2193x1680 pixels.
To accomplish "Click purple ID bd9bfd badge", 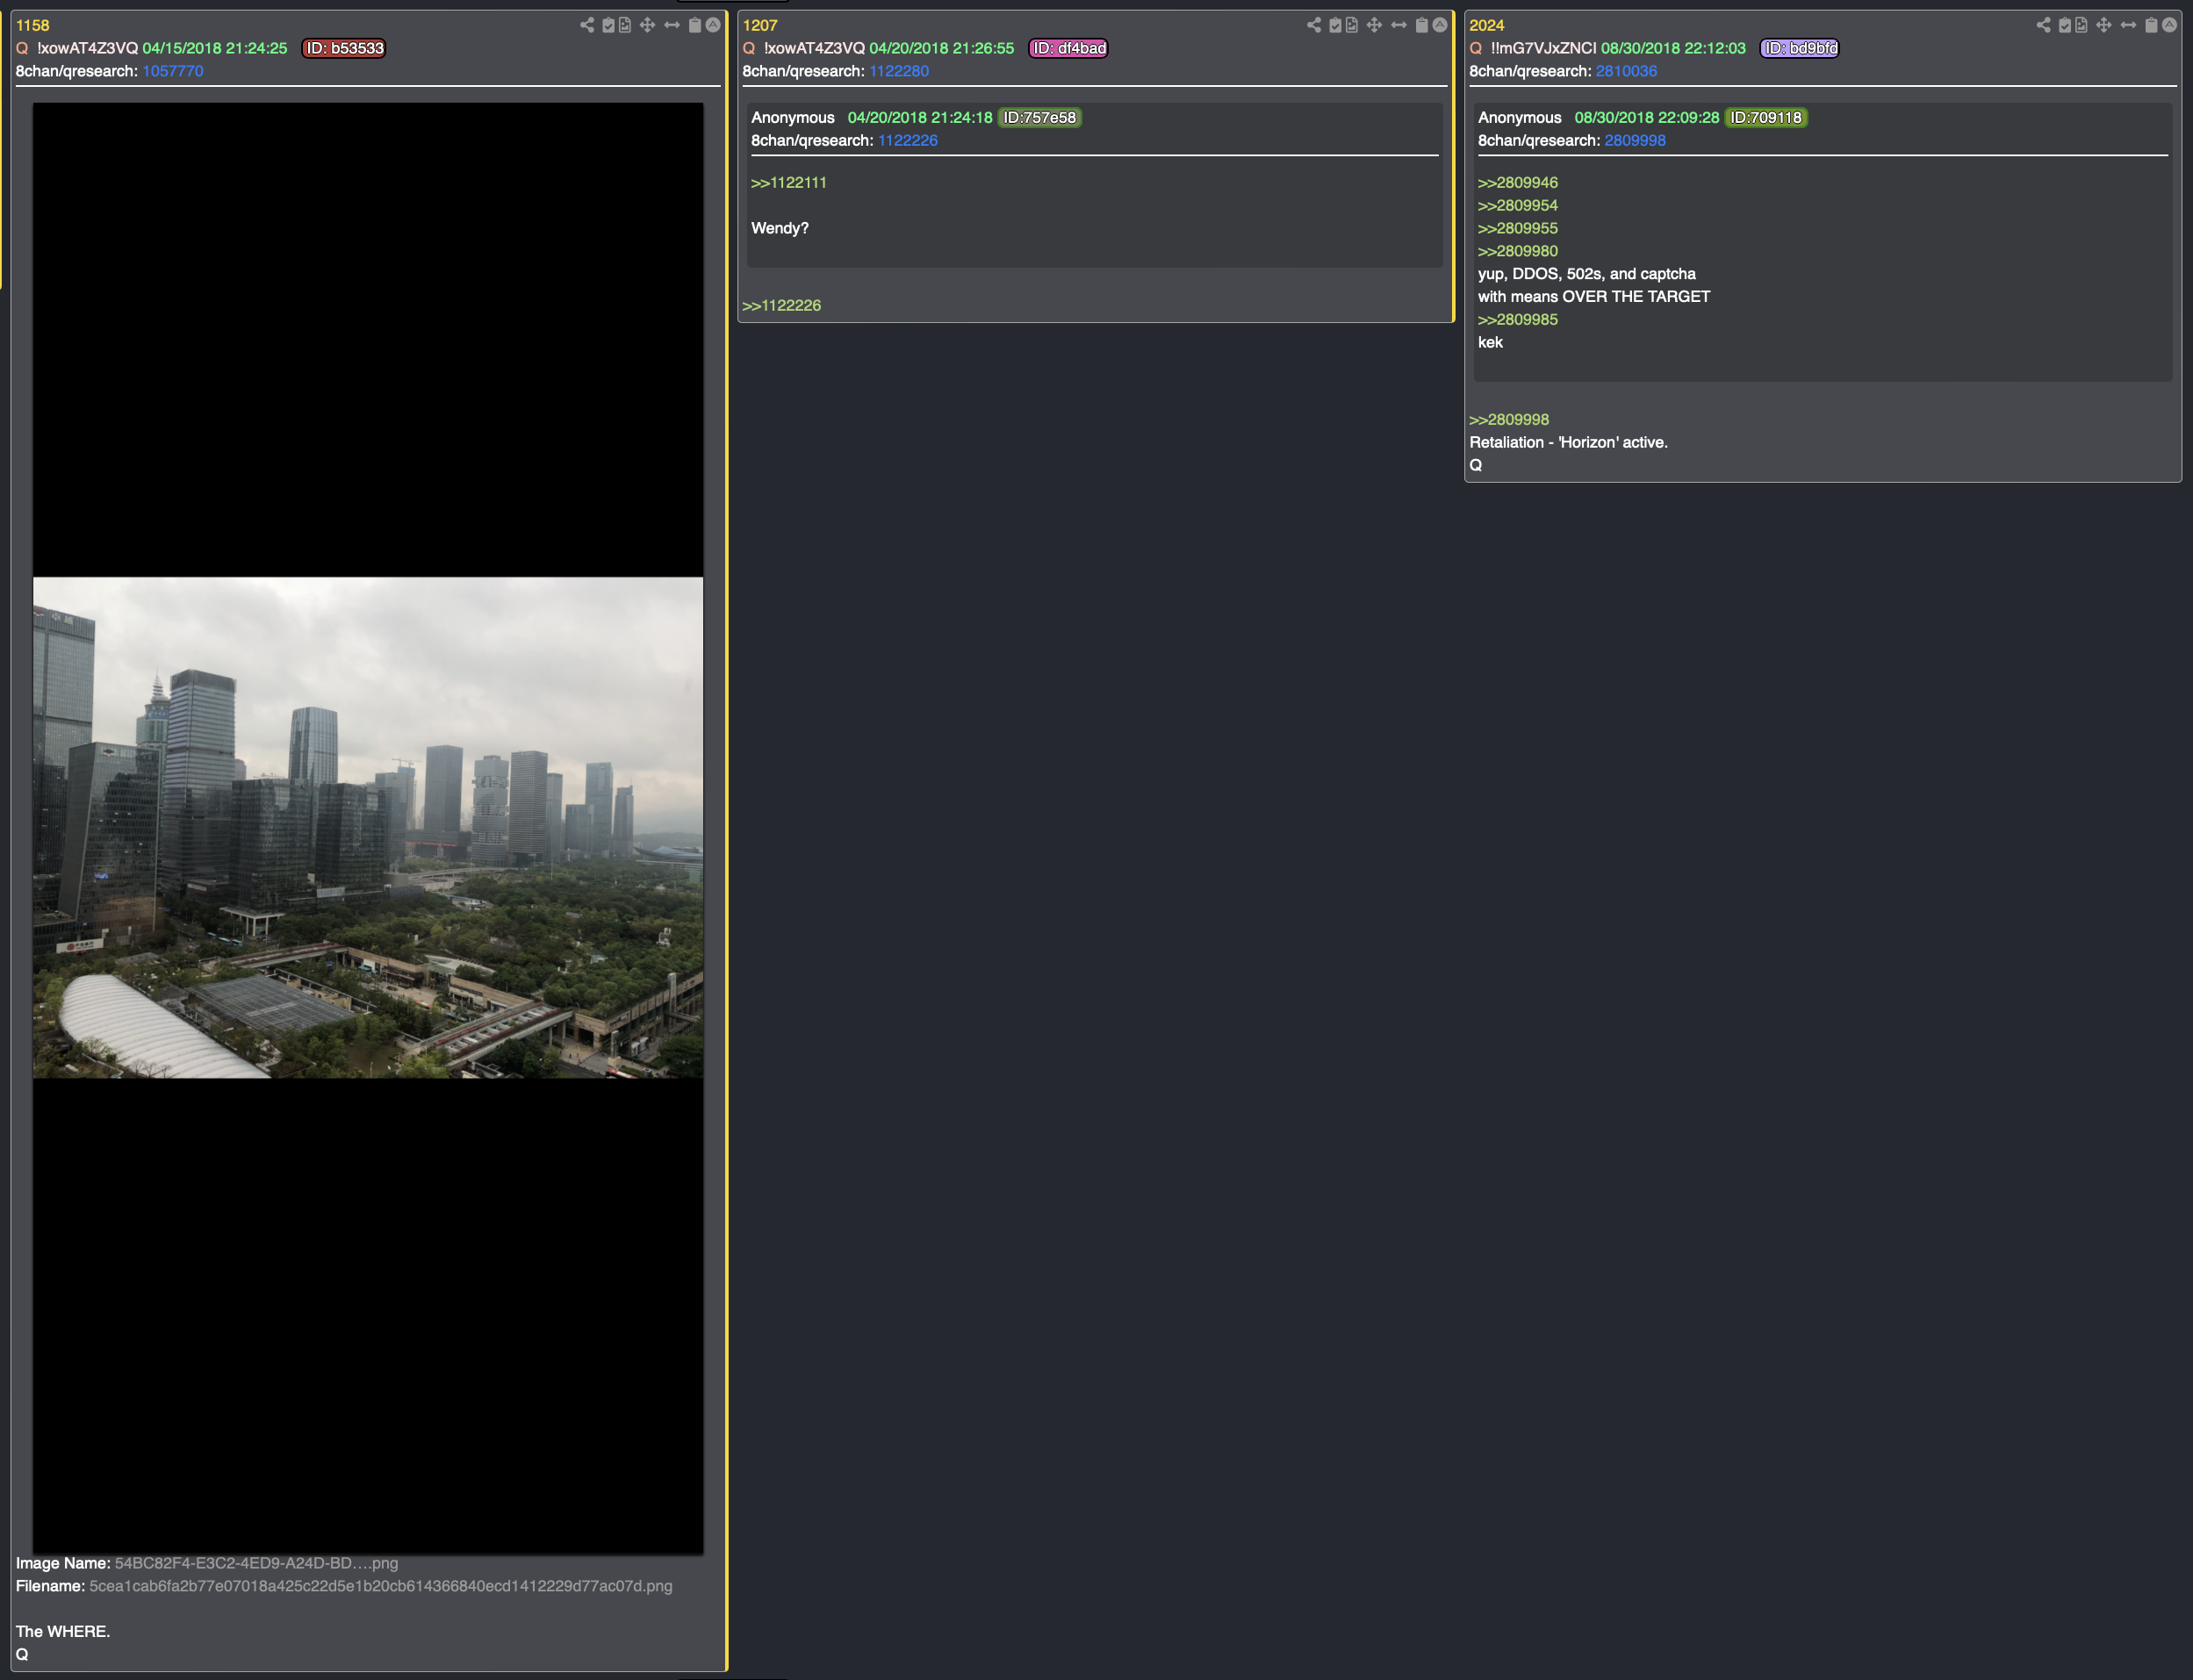I will pyautogui.click(x=1798, y=48).
